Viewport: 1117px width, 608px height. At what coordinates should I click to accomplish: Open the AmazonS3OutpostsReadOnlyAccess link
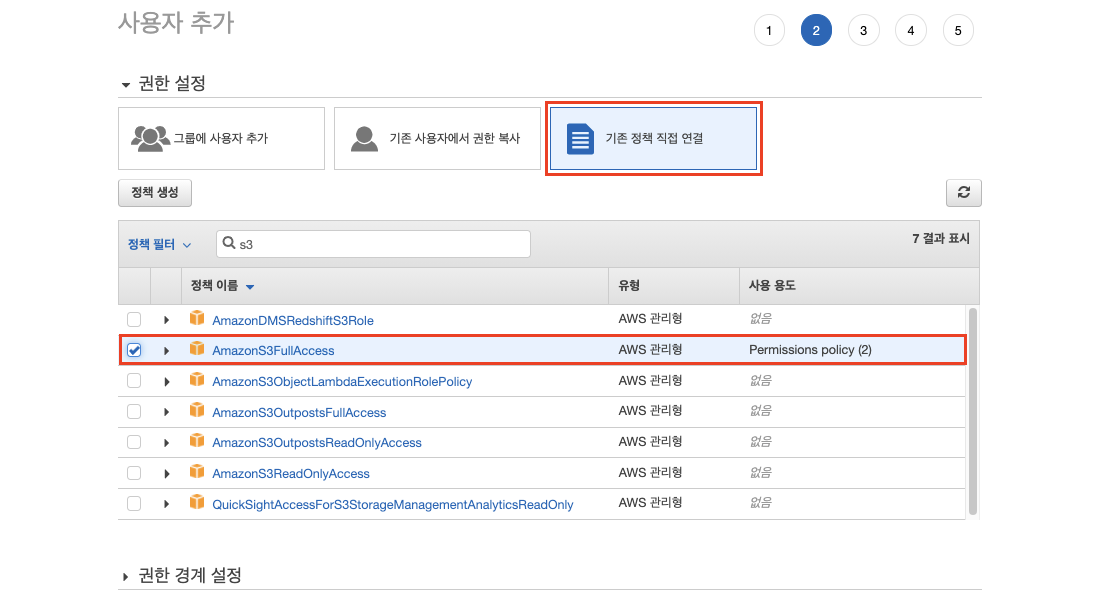(317, 443)
